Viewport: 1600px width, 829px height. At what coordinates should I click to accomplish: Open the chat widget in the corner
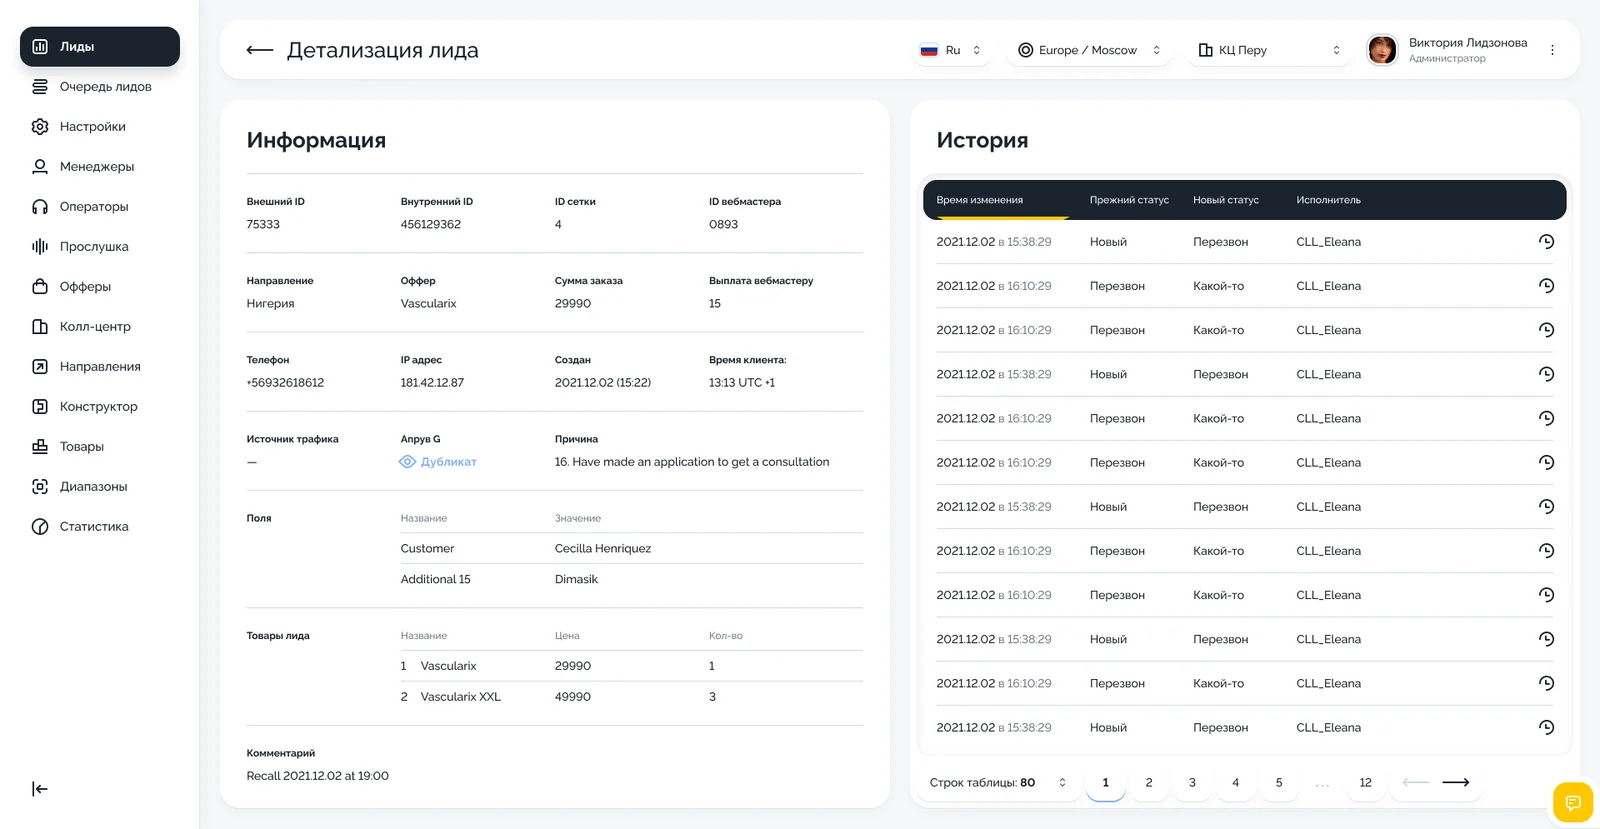(1572, 802)
